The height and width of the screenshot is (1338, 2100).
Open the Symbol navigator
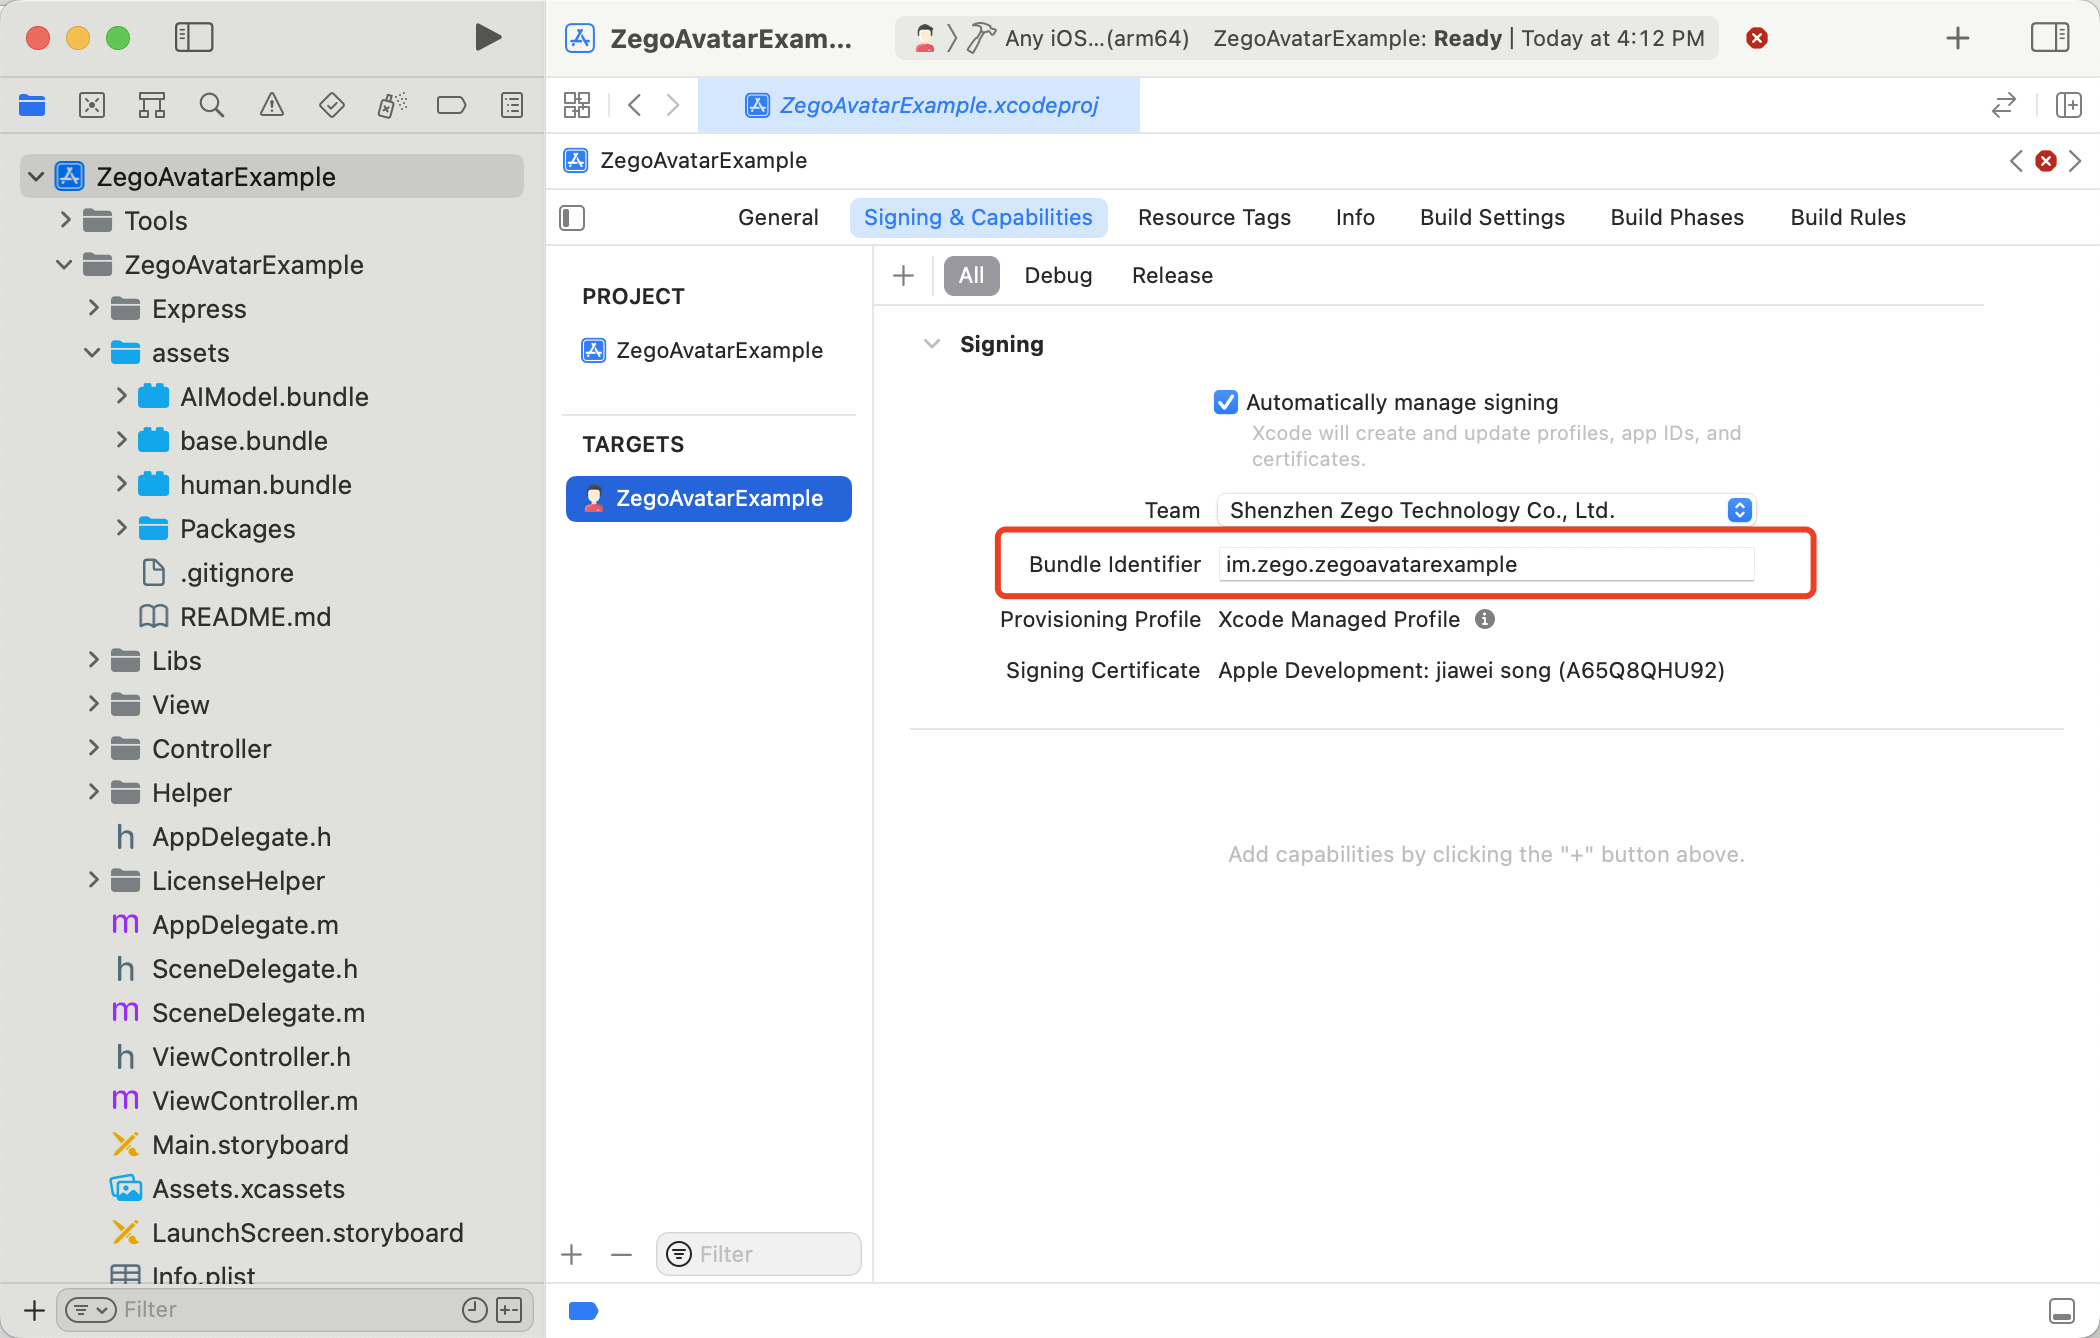[x=152, y=105]
